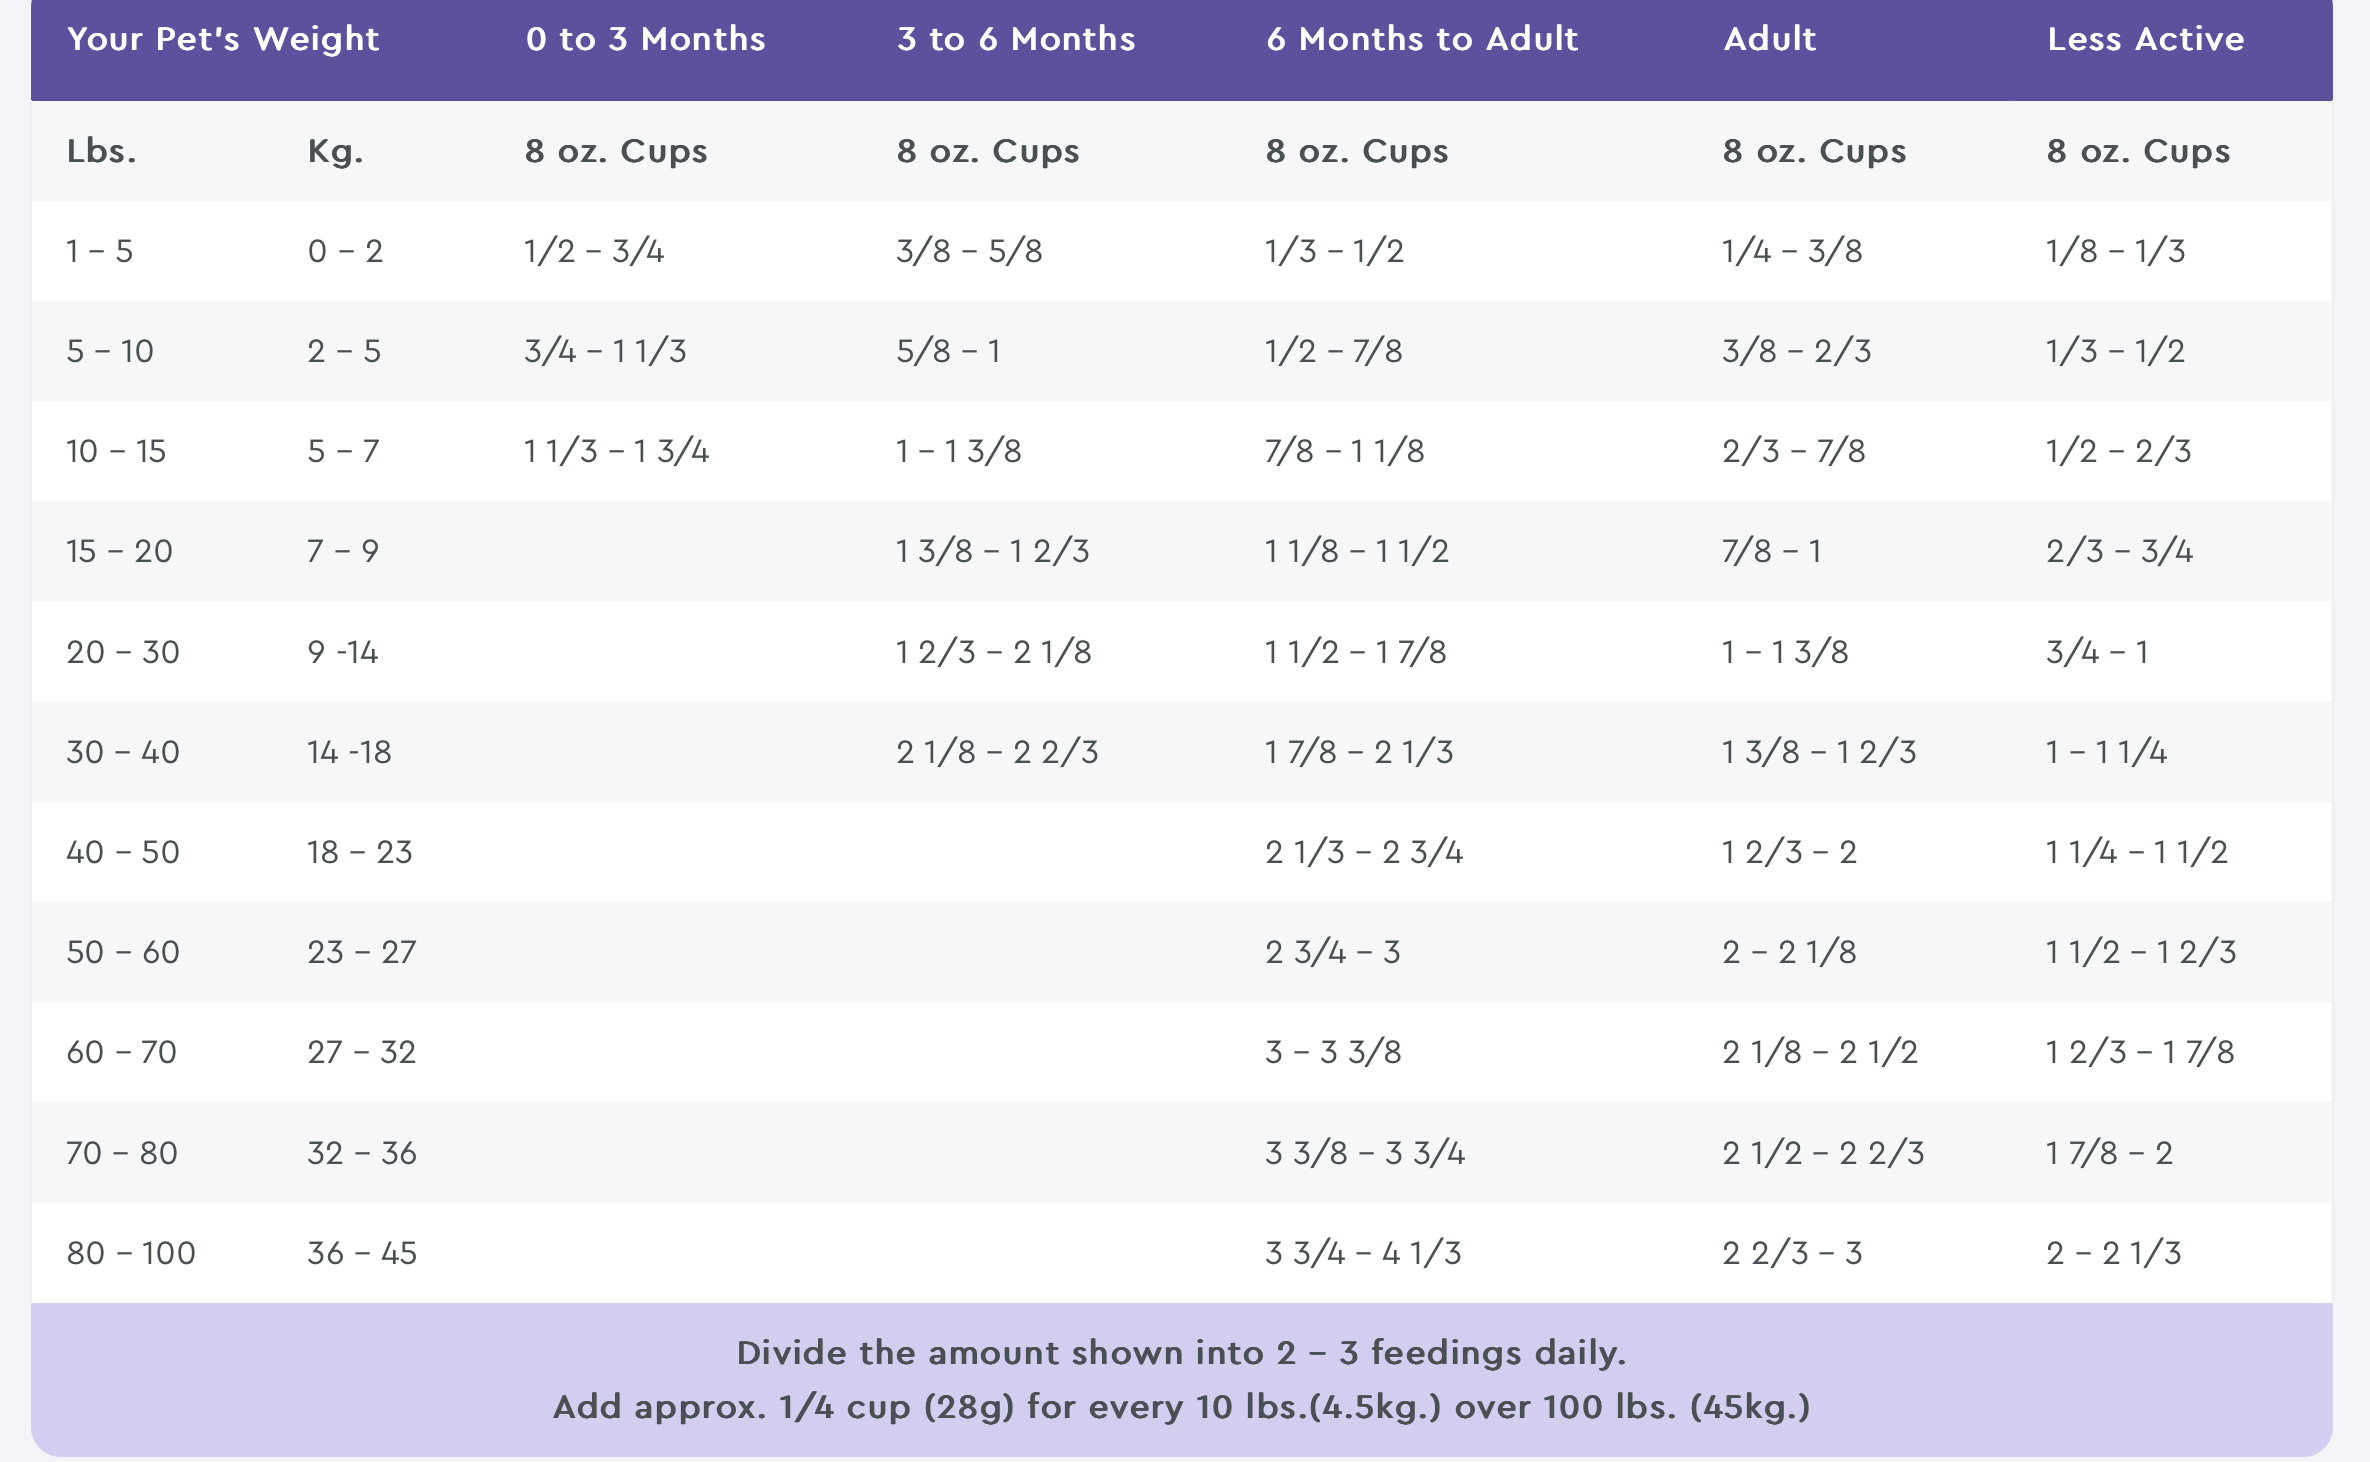Click the "1 1/3 – 1 3/4" cups cell
The width and height of the screenshot is (2370, 1462).
pos(616,451)
